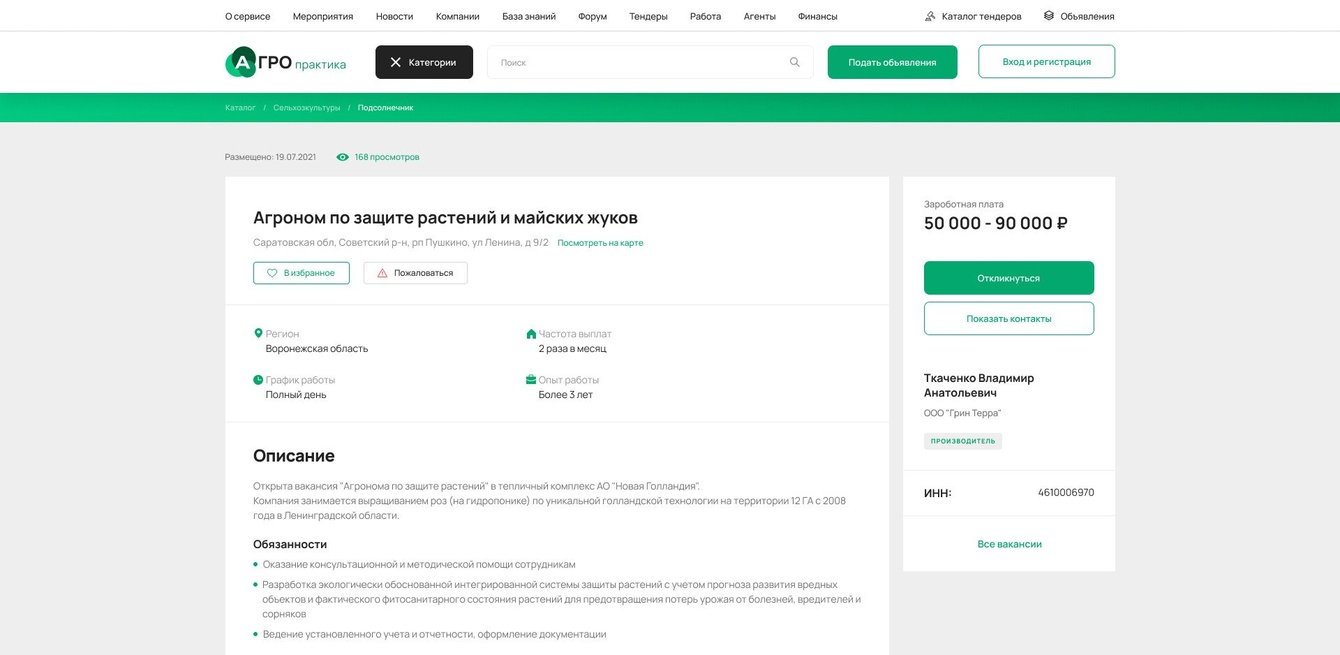Click the work experience briefcase icon

coord(531,380)
